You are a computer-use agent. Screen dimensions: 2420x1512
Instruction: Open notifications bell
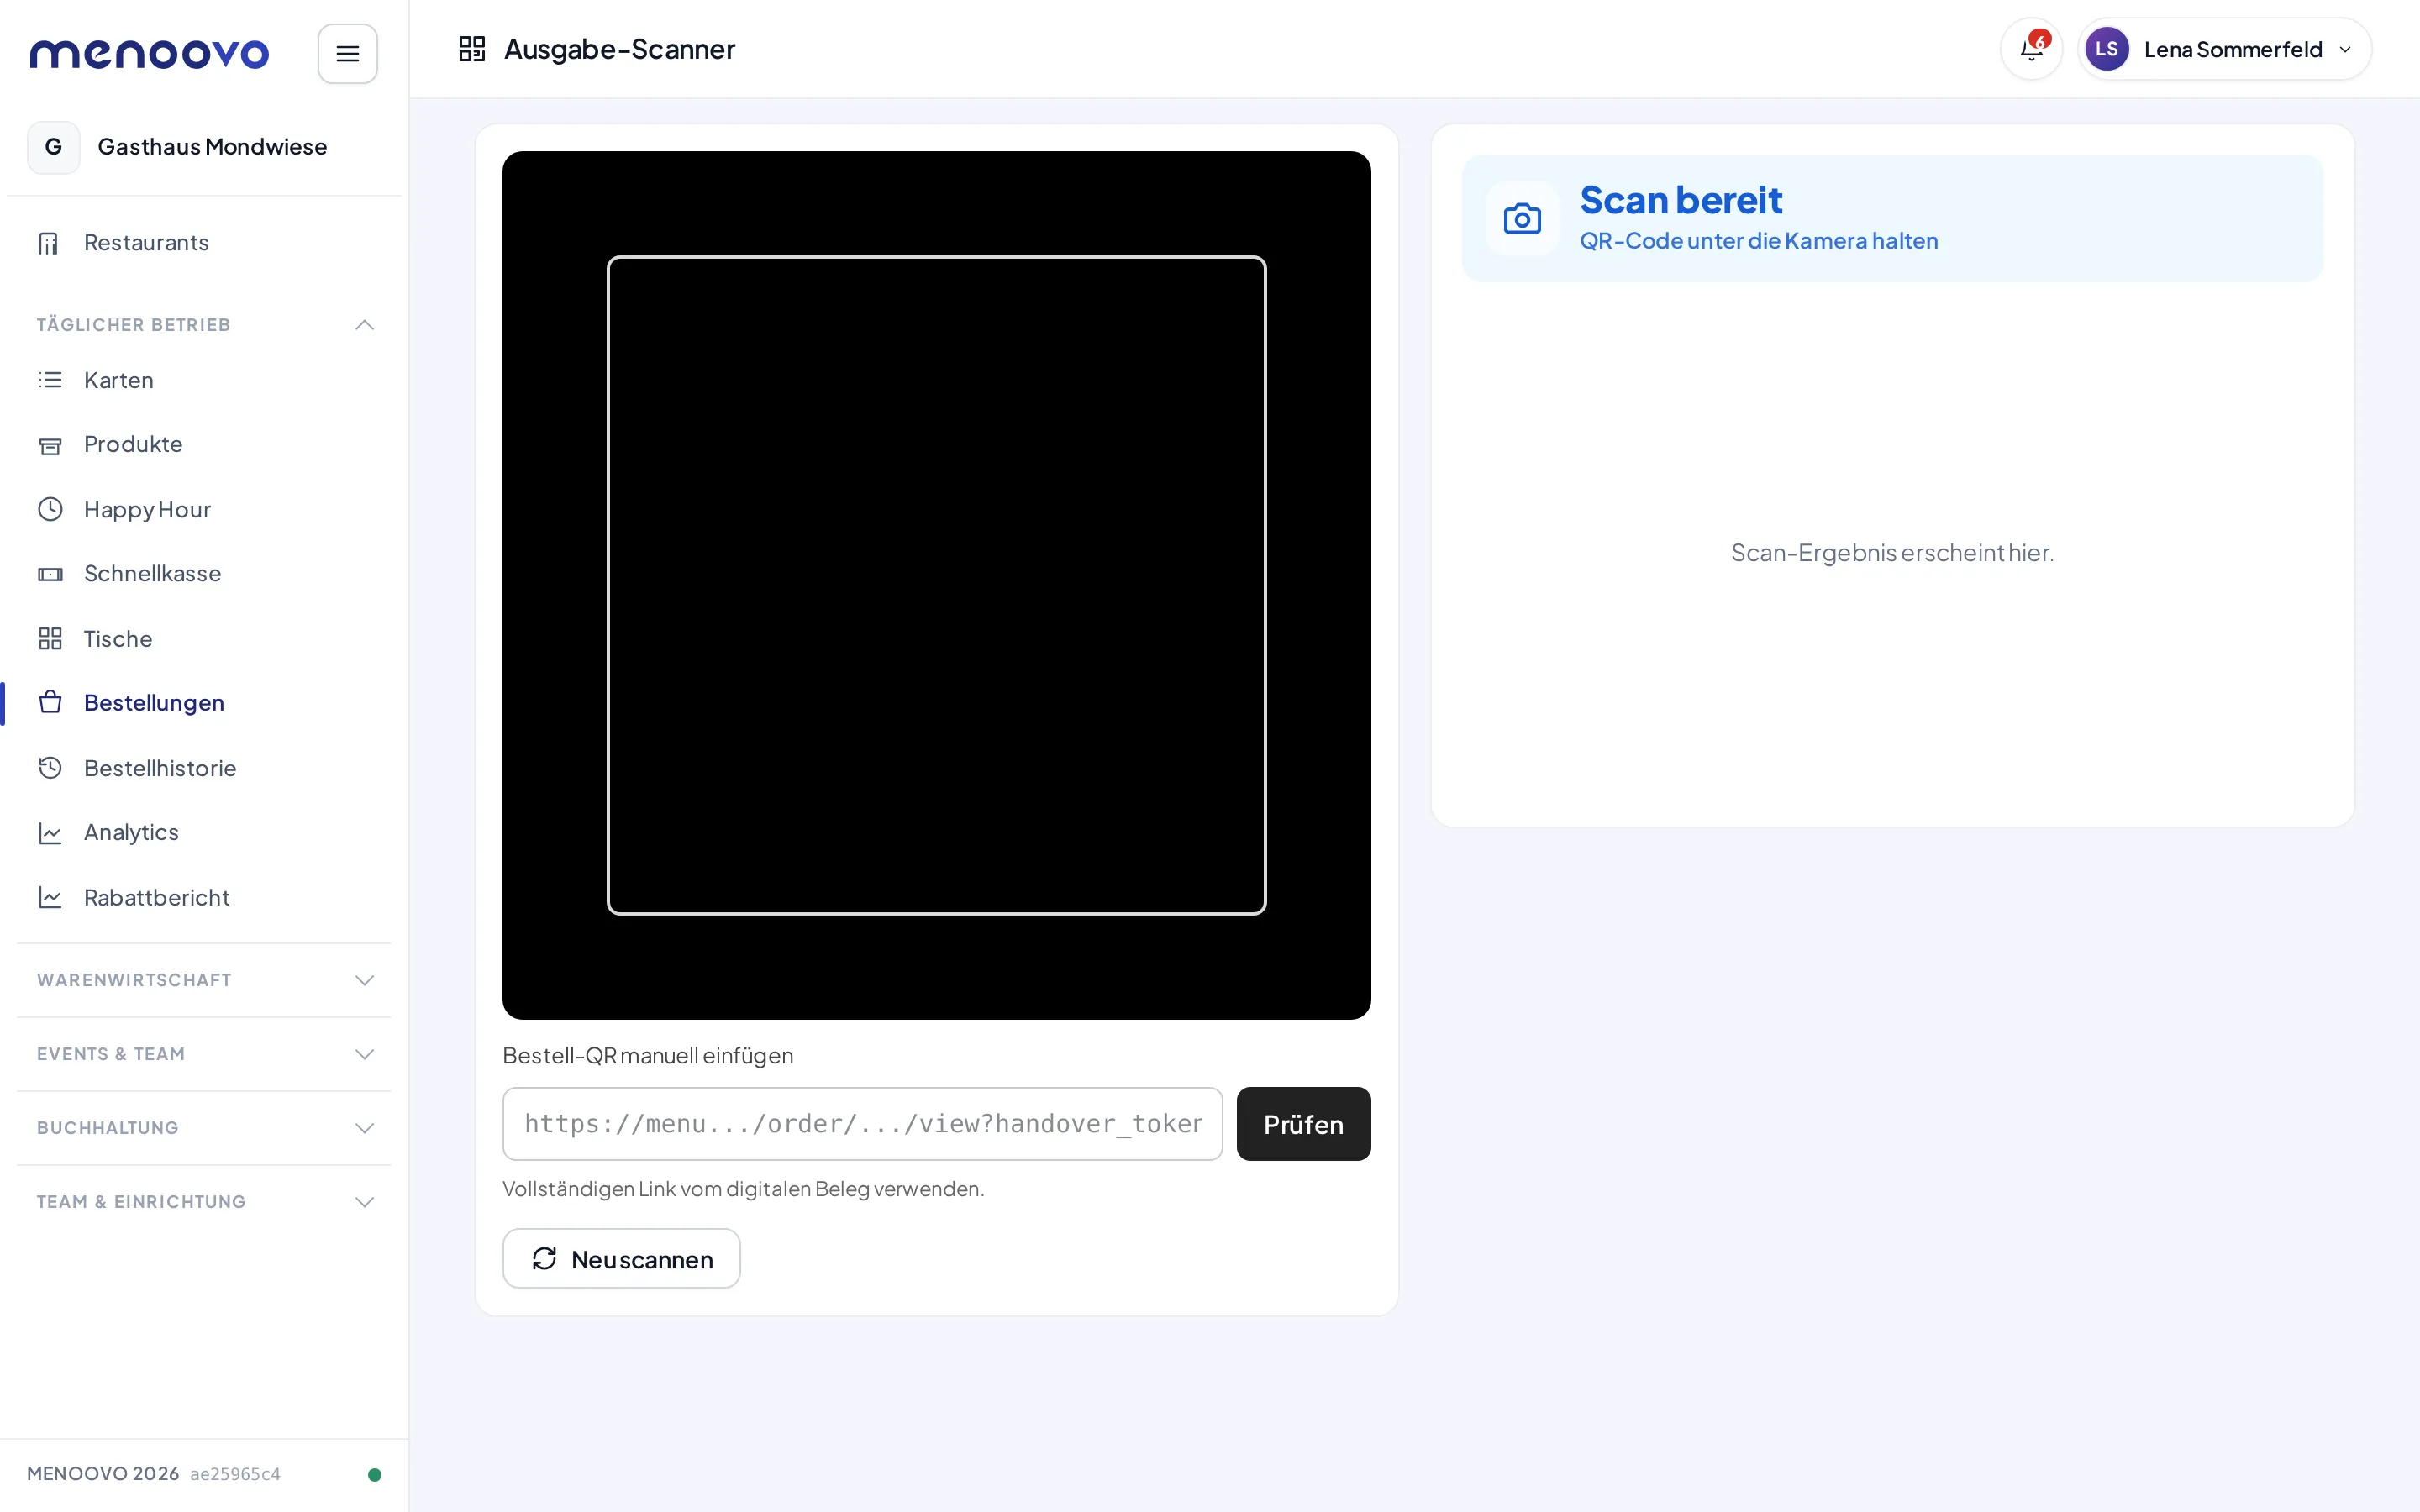click(2031, 49)
